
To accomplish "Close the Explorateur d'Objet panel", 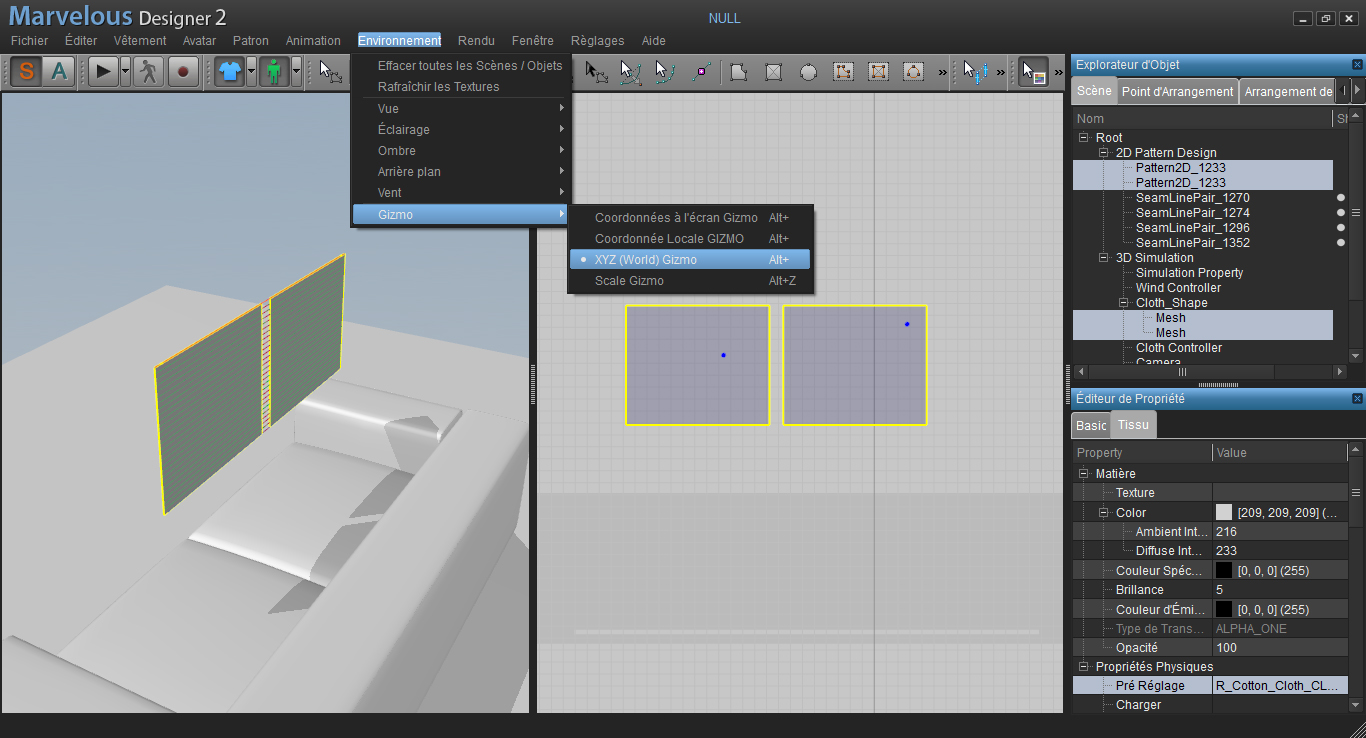I will pos(1357,65).
